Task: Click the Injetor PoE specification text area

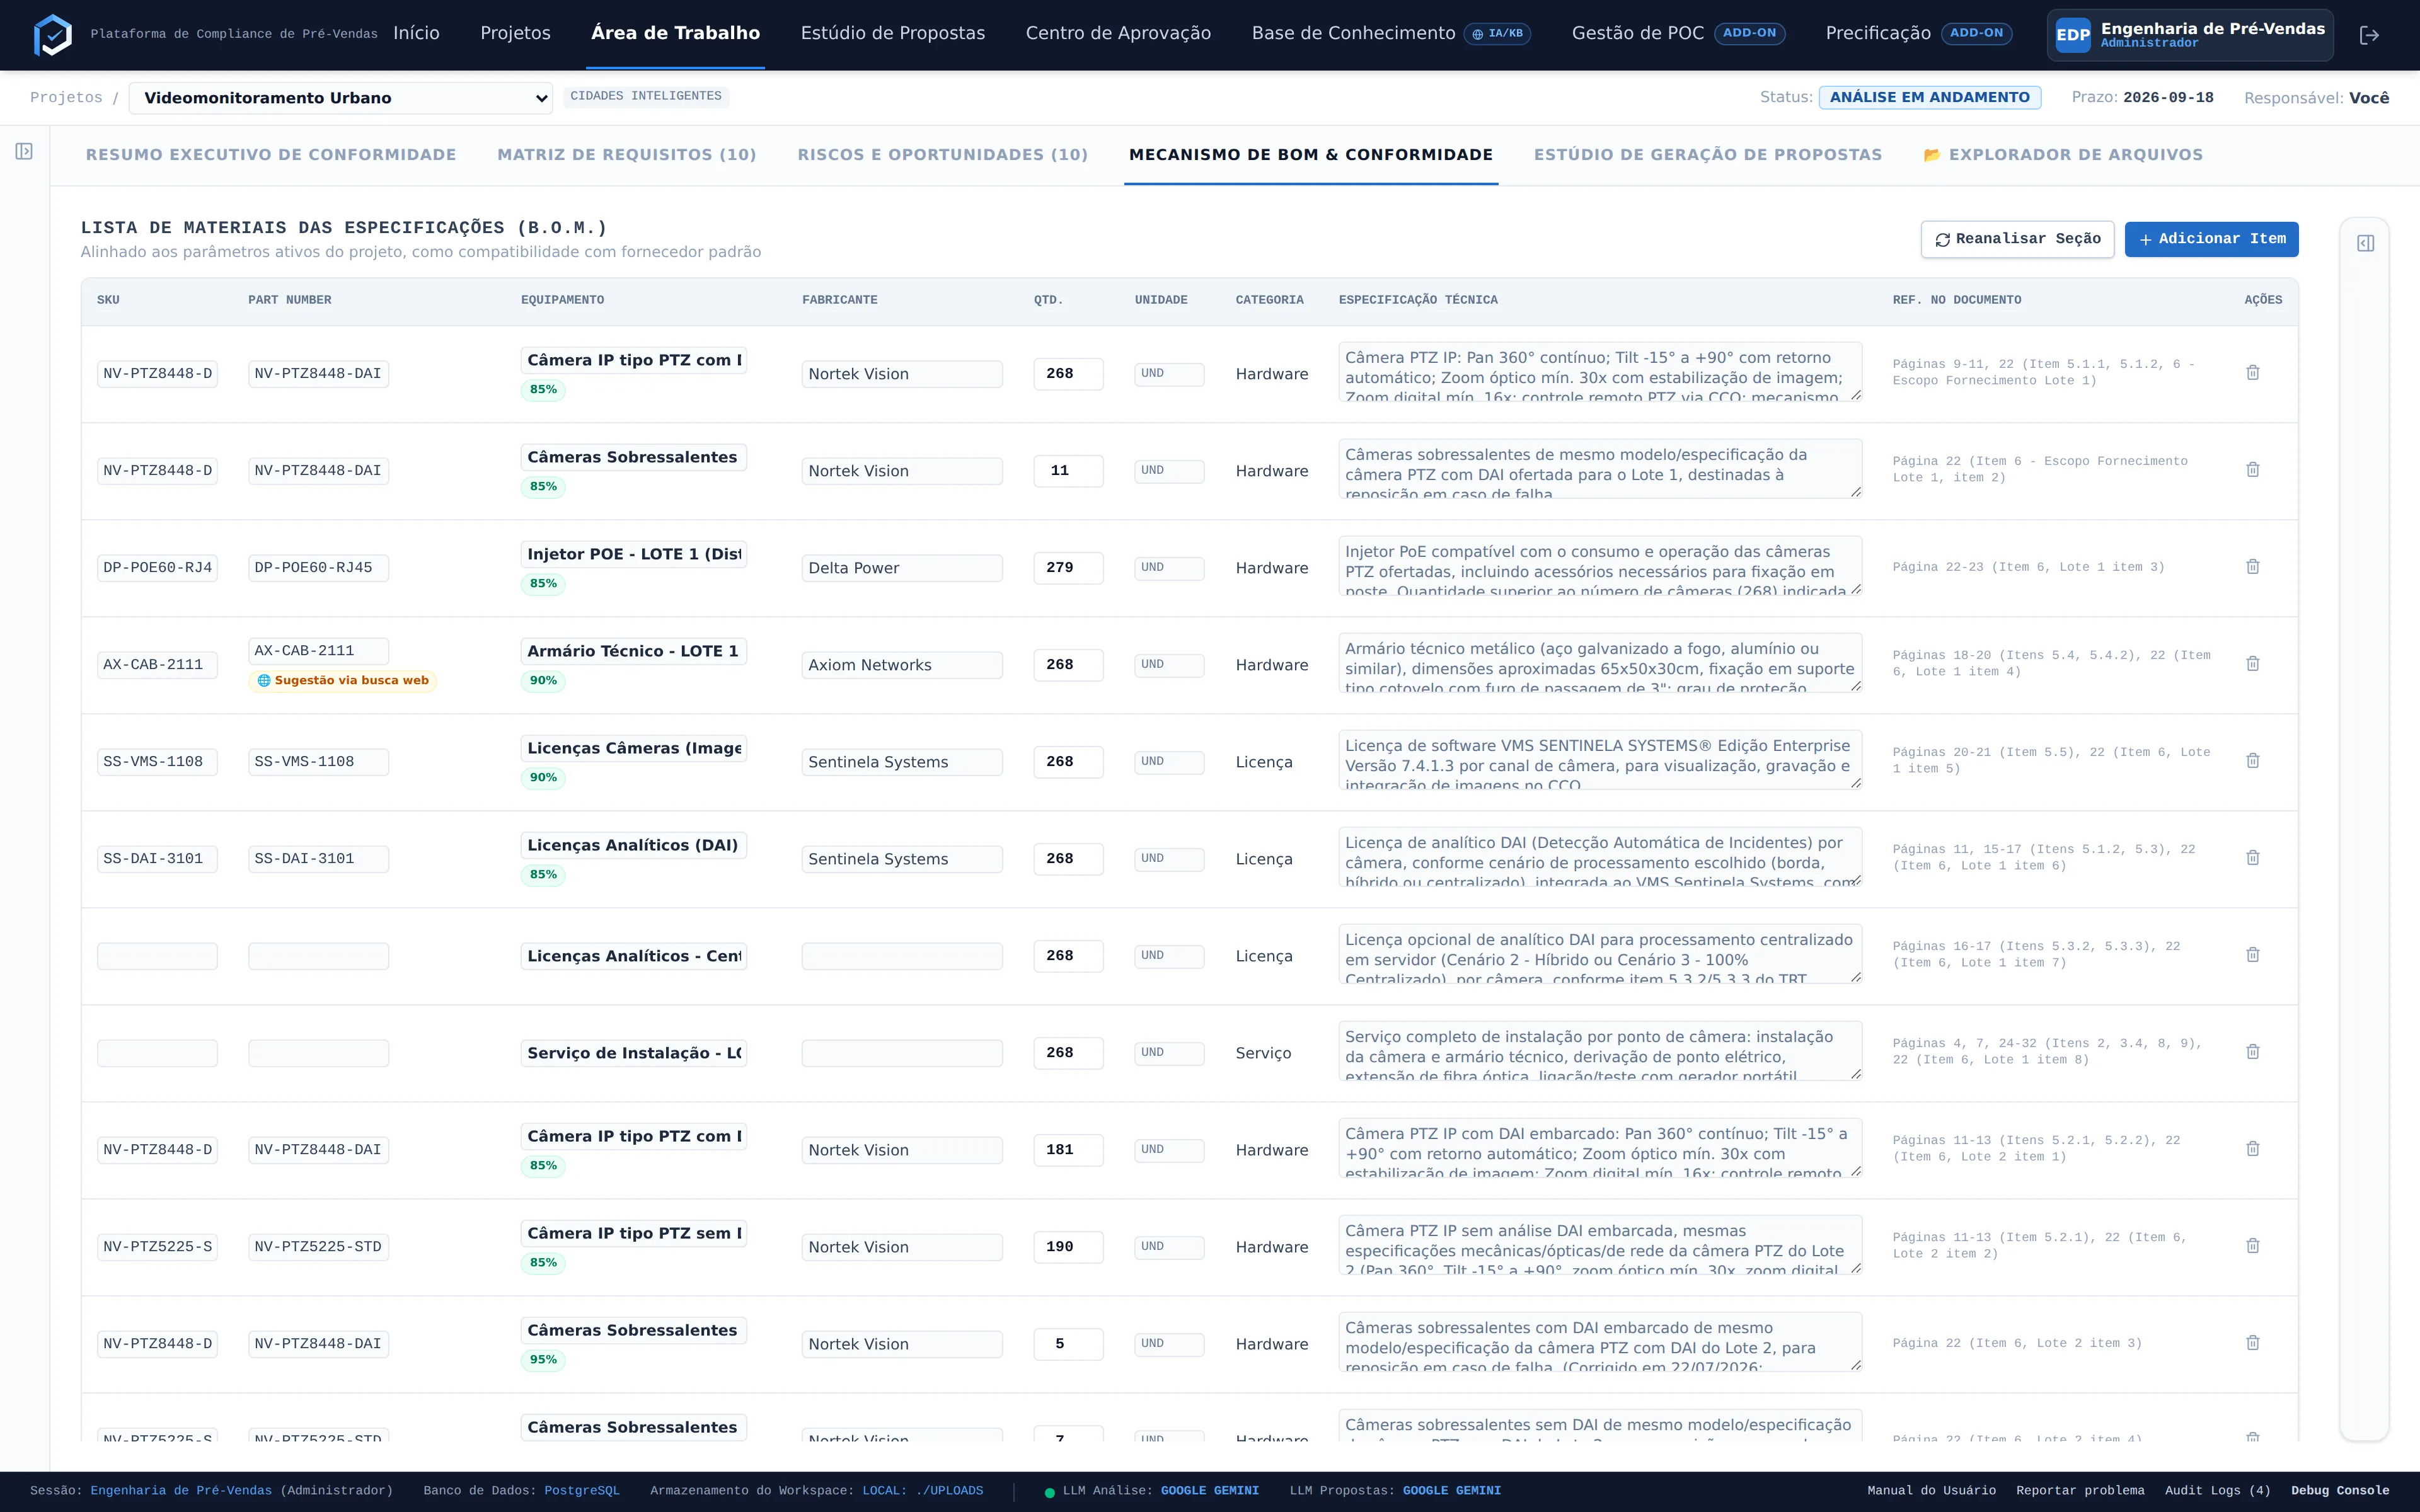Action: click(x=1600, y=566)
